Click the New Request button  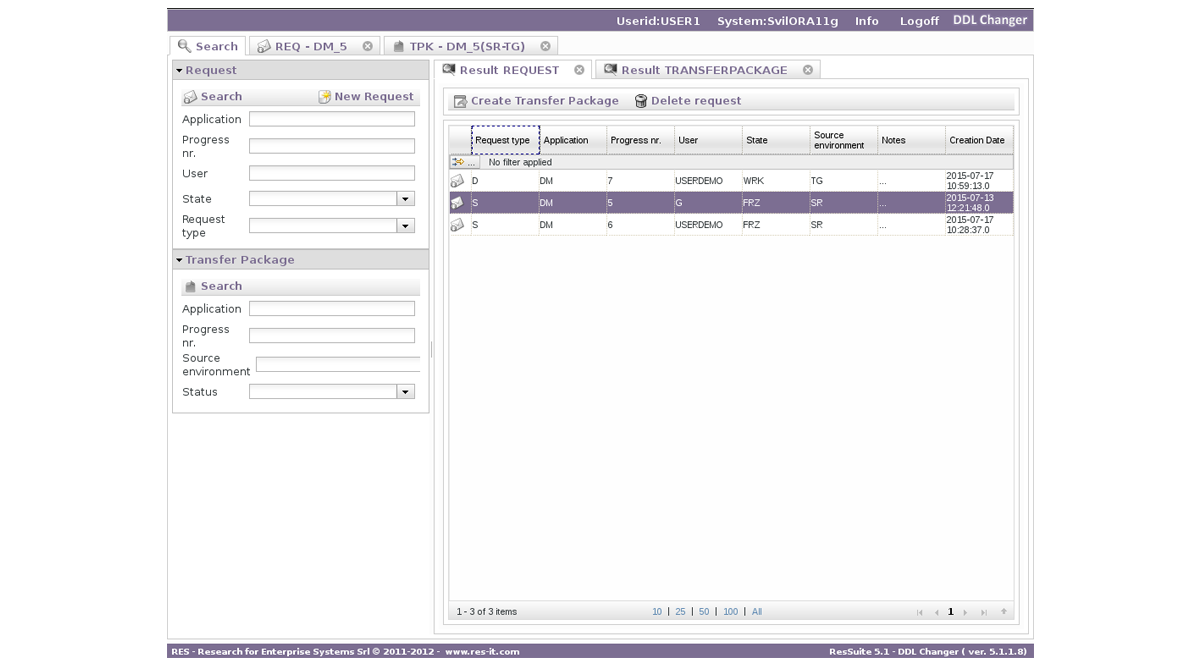[x=366, y=97]
